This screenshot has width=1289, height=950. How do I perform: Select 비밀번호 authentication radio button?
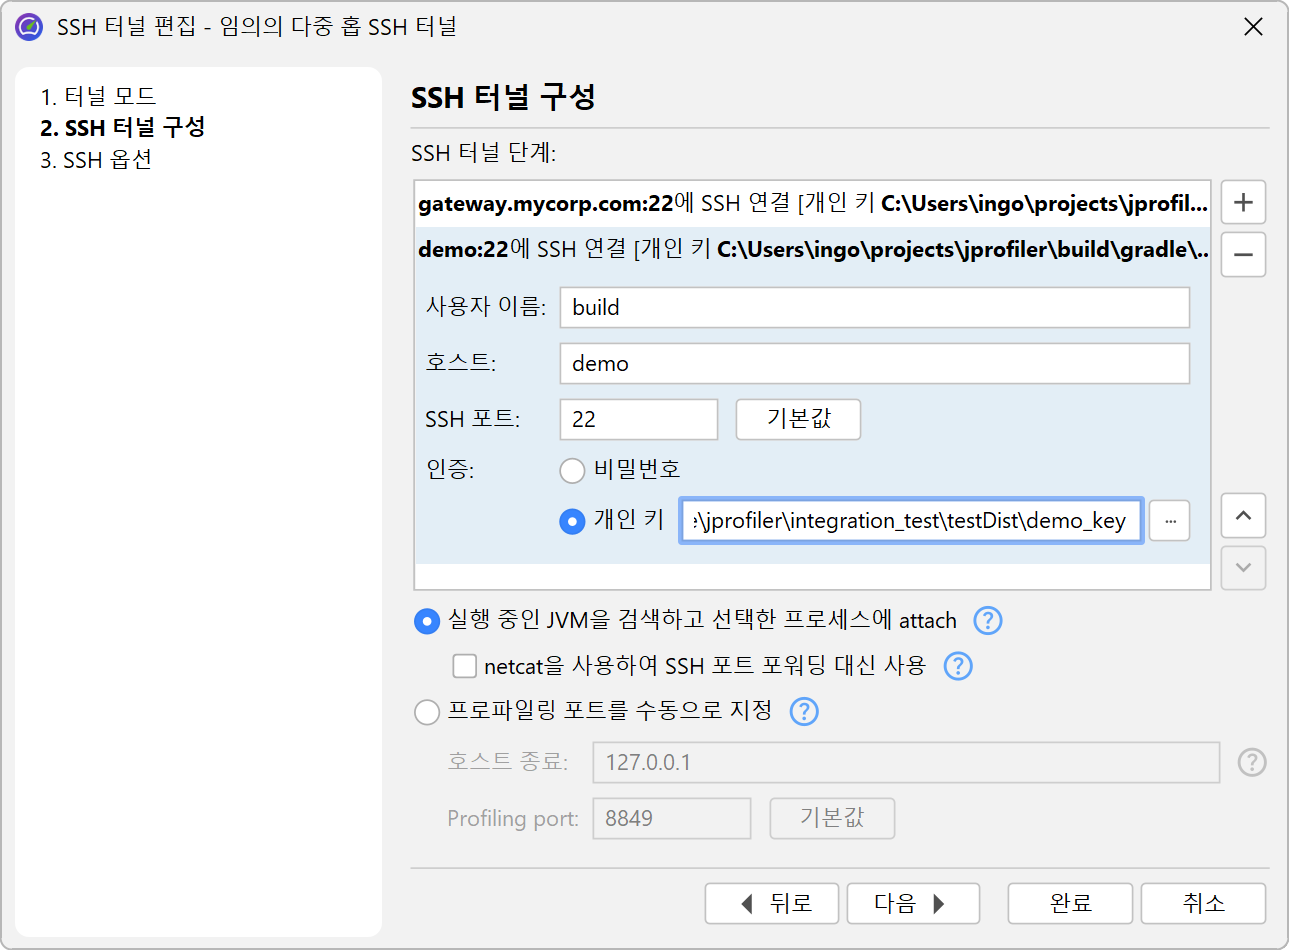point(572,470)
